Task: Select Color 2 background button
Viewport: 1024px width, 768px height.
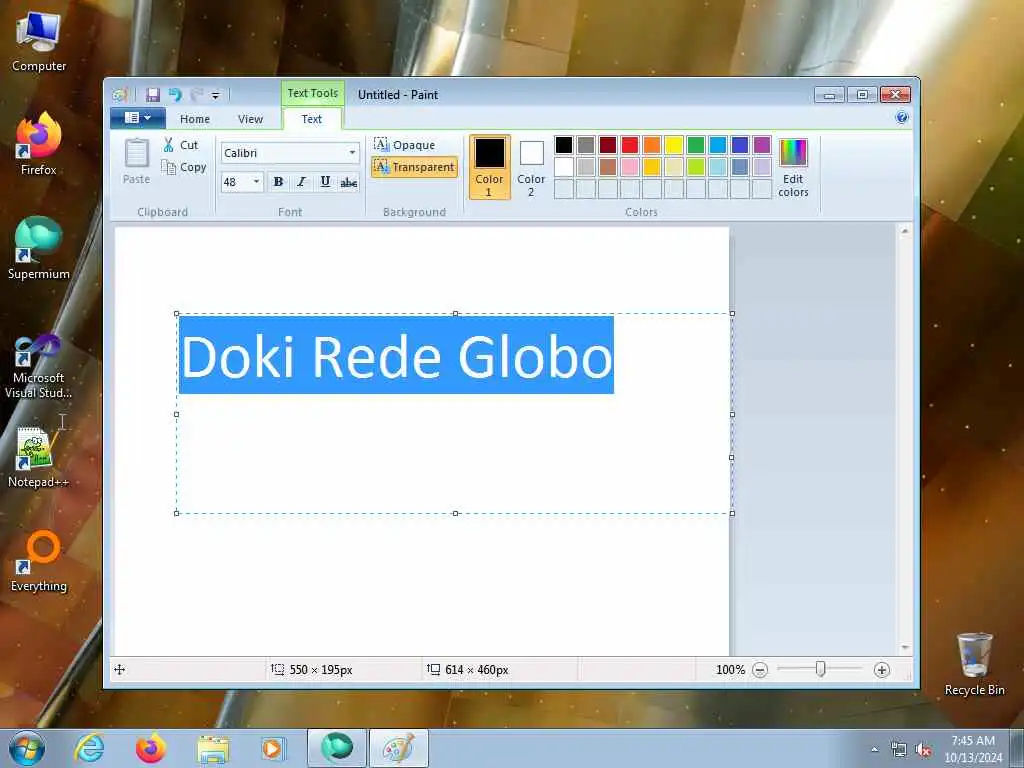Action: point(531,167)
